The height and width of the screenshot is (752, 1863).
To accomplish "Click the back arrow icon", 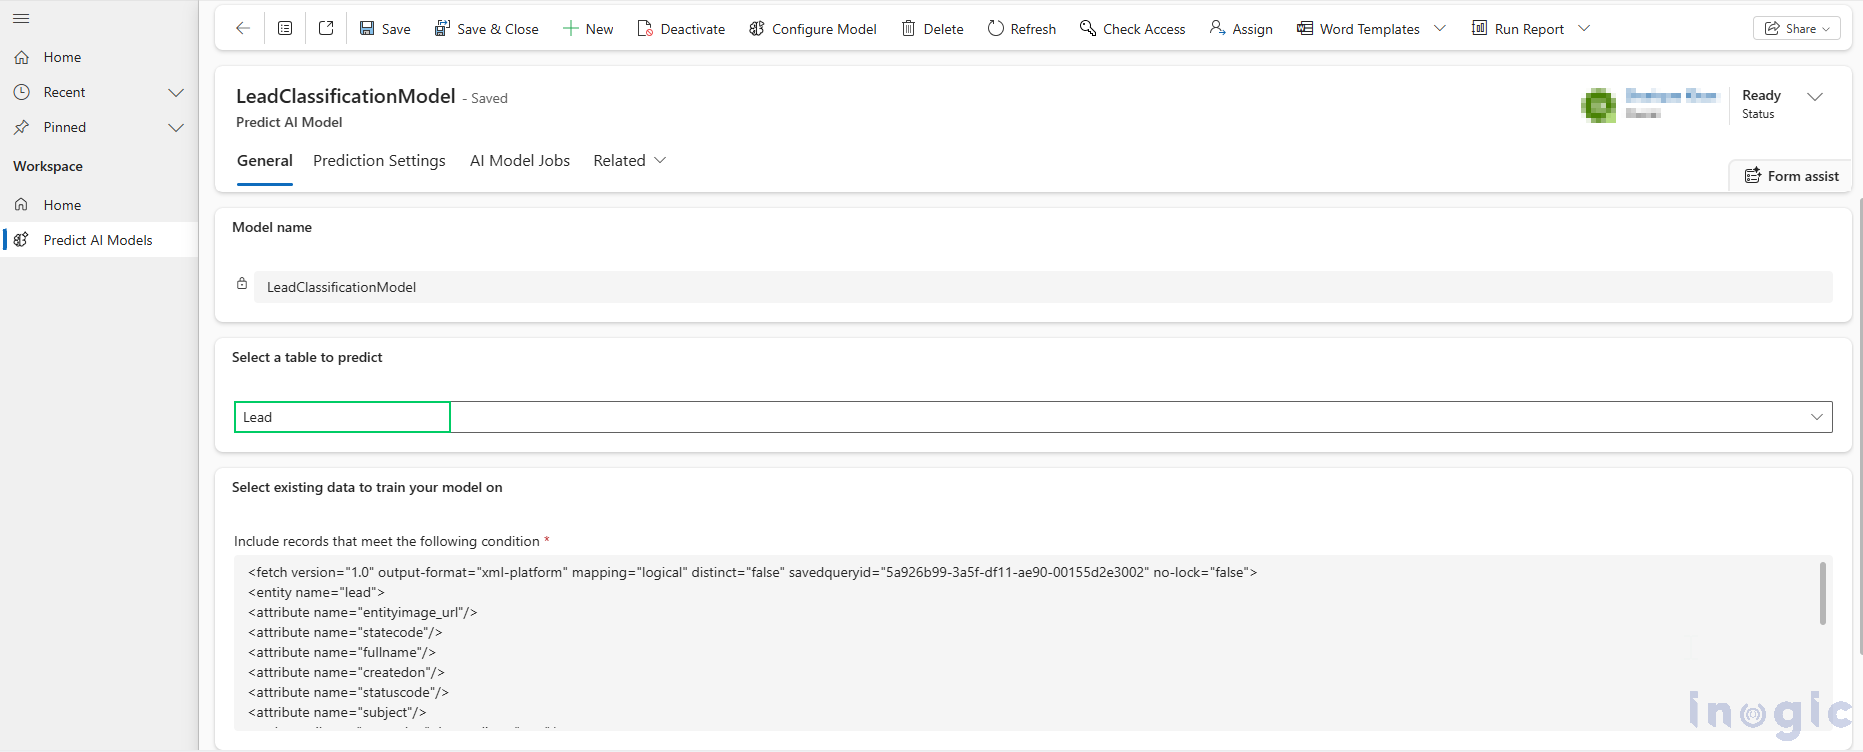I will coord(243,28).
